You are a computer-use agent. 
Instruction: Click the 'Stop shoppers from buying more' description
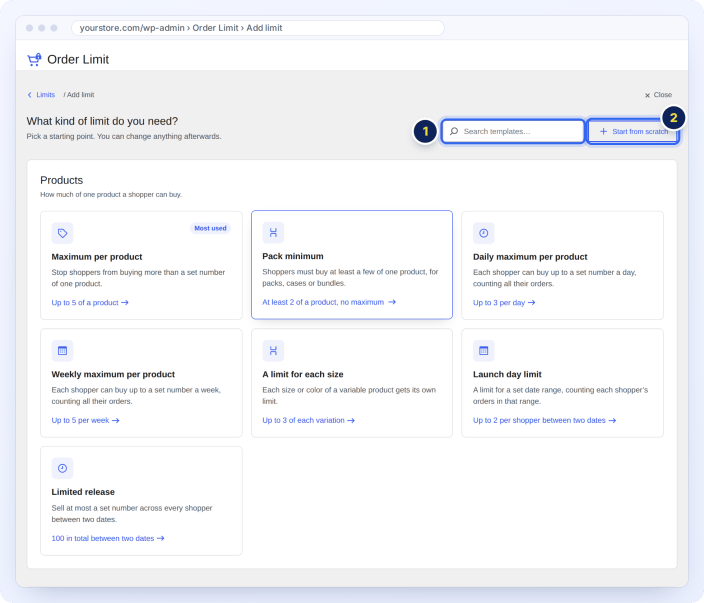click(x=138, y=278)
